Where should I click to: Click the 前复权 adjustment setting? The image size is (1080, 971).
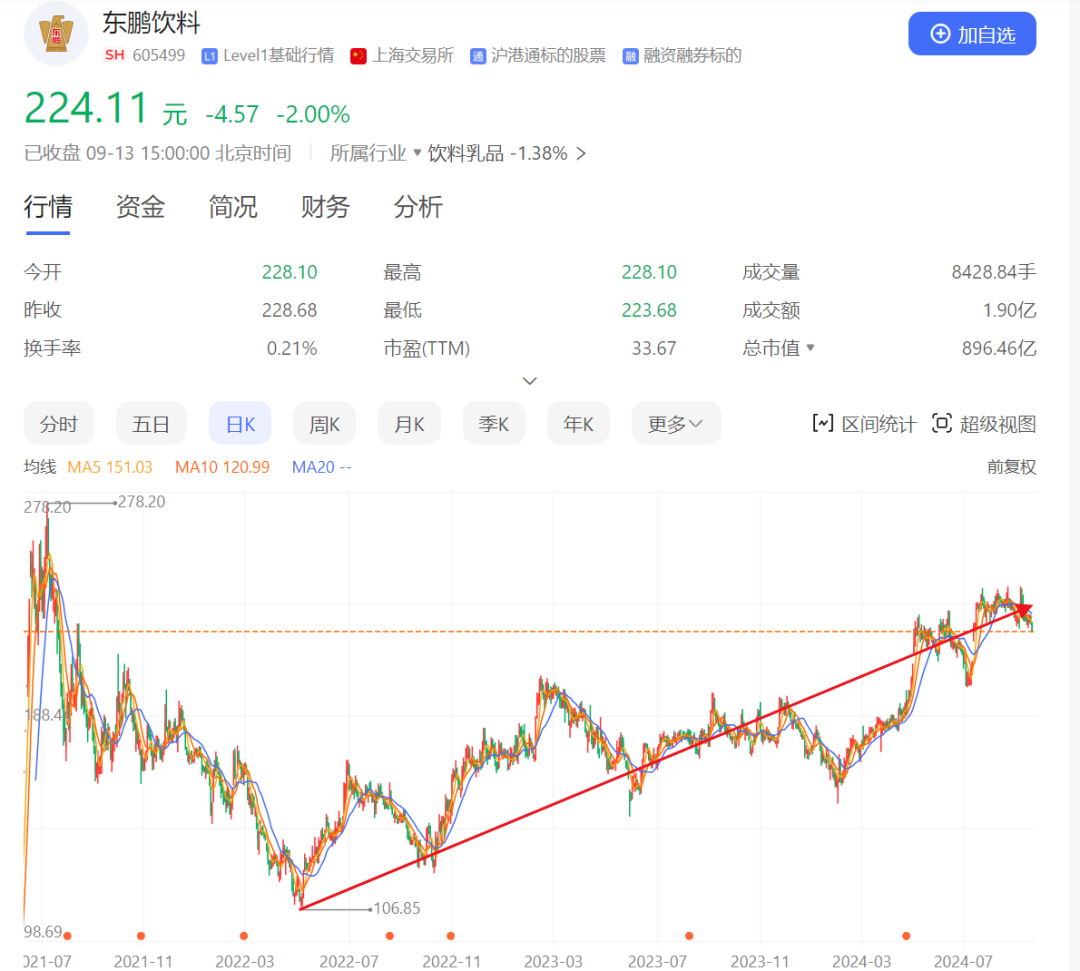[1011, 467]
